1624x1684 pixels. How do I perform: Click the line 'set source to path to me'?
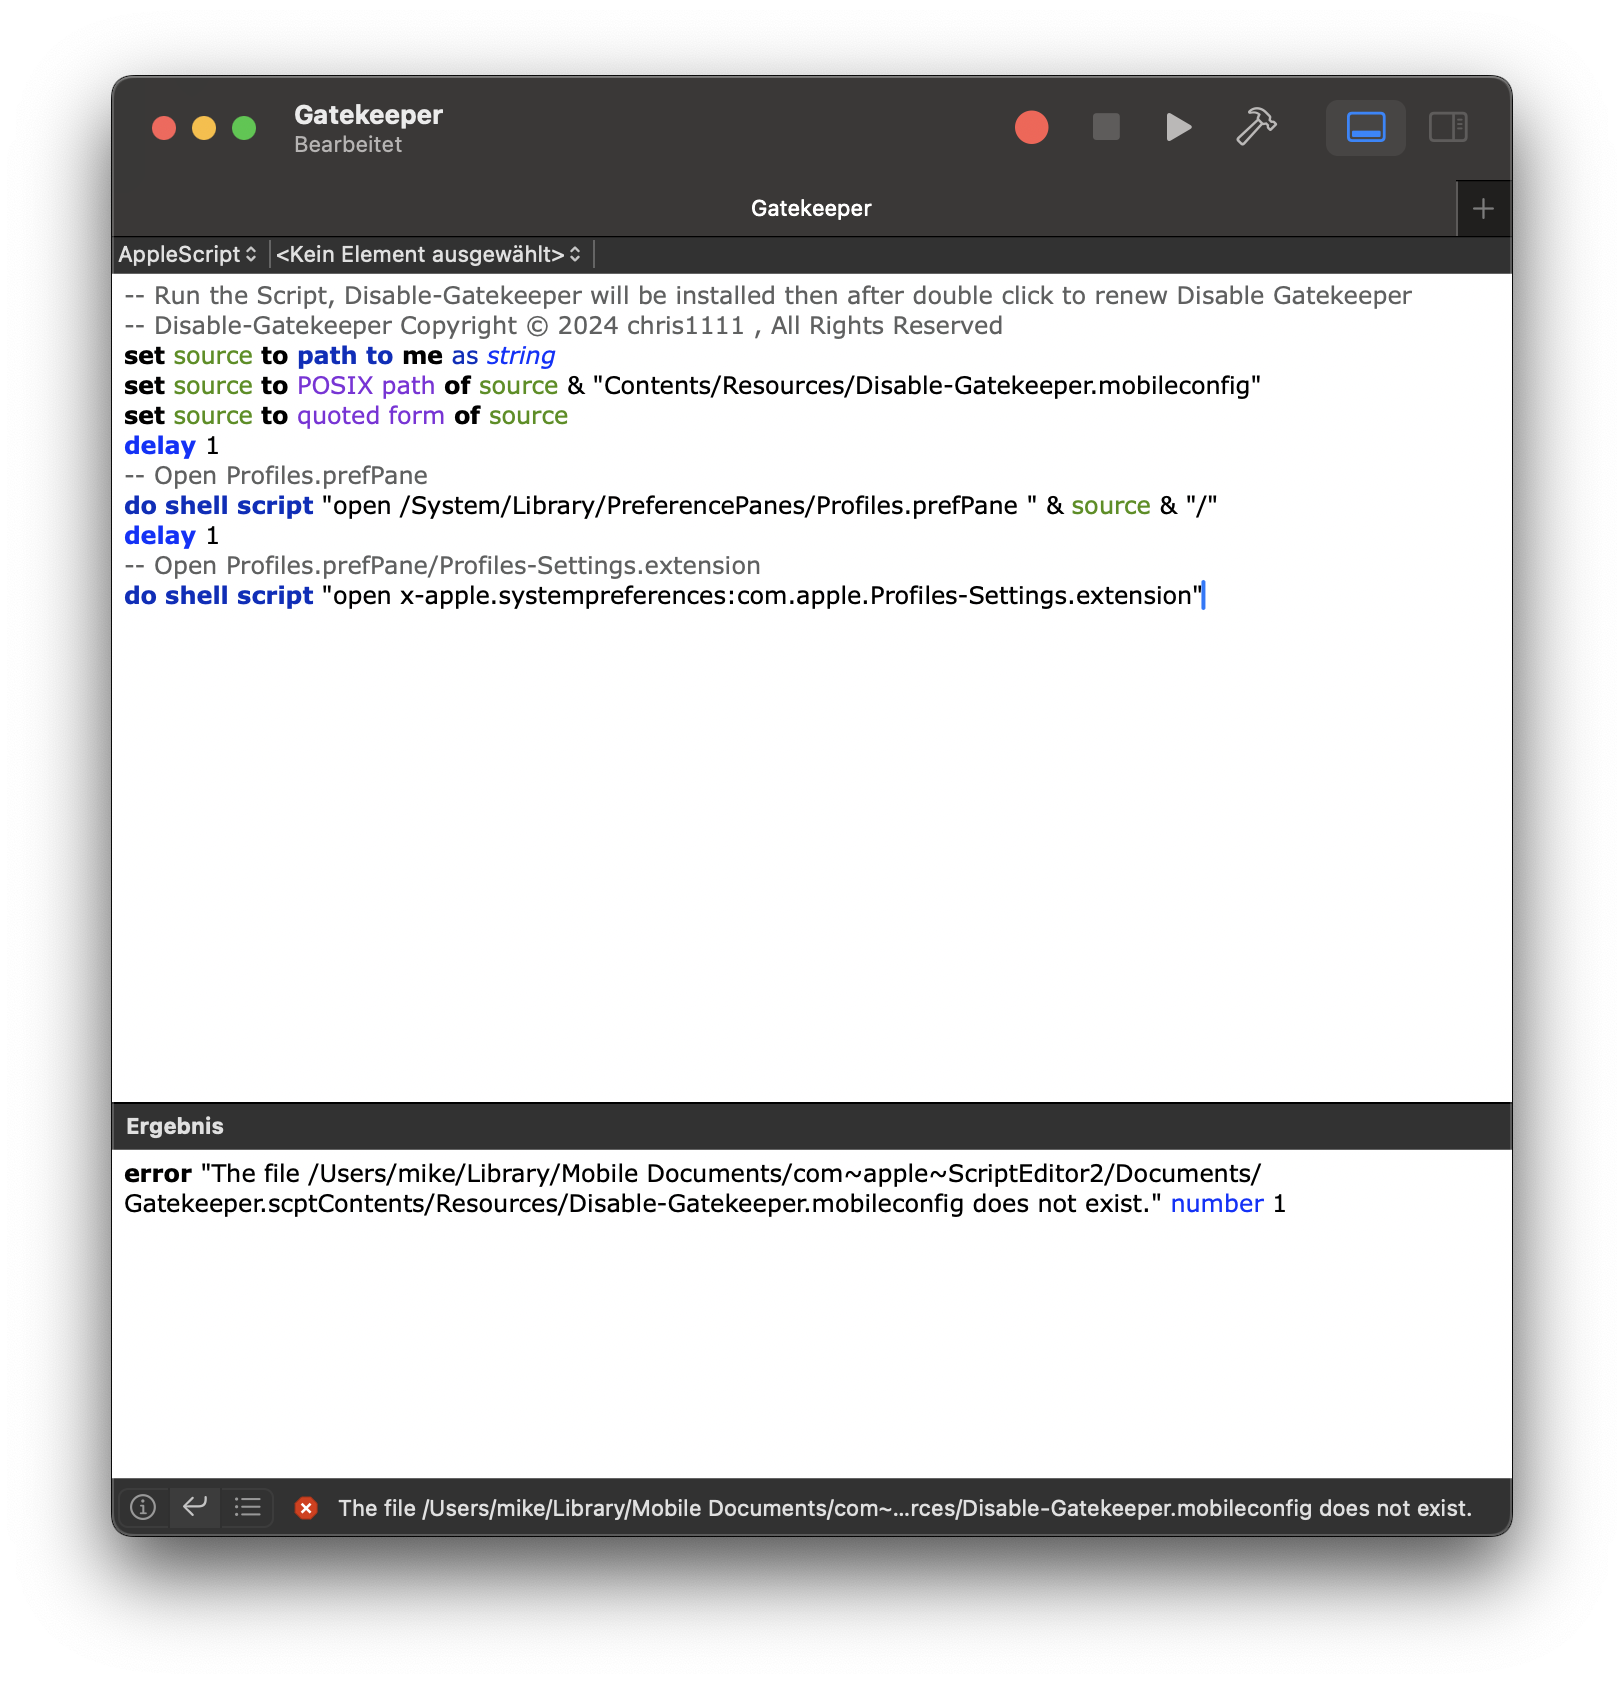click(340, 356)
